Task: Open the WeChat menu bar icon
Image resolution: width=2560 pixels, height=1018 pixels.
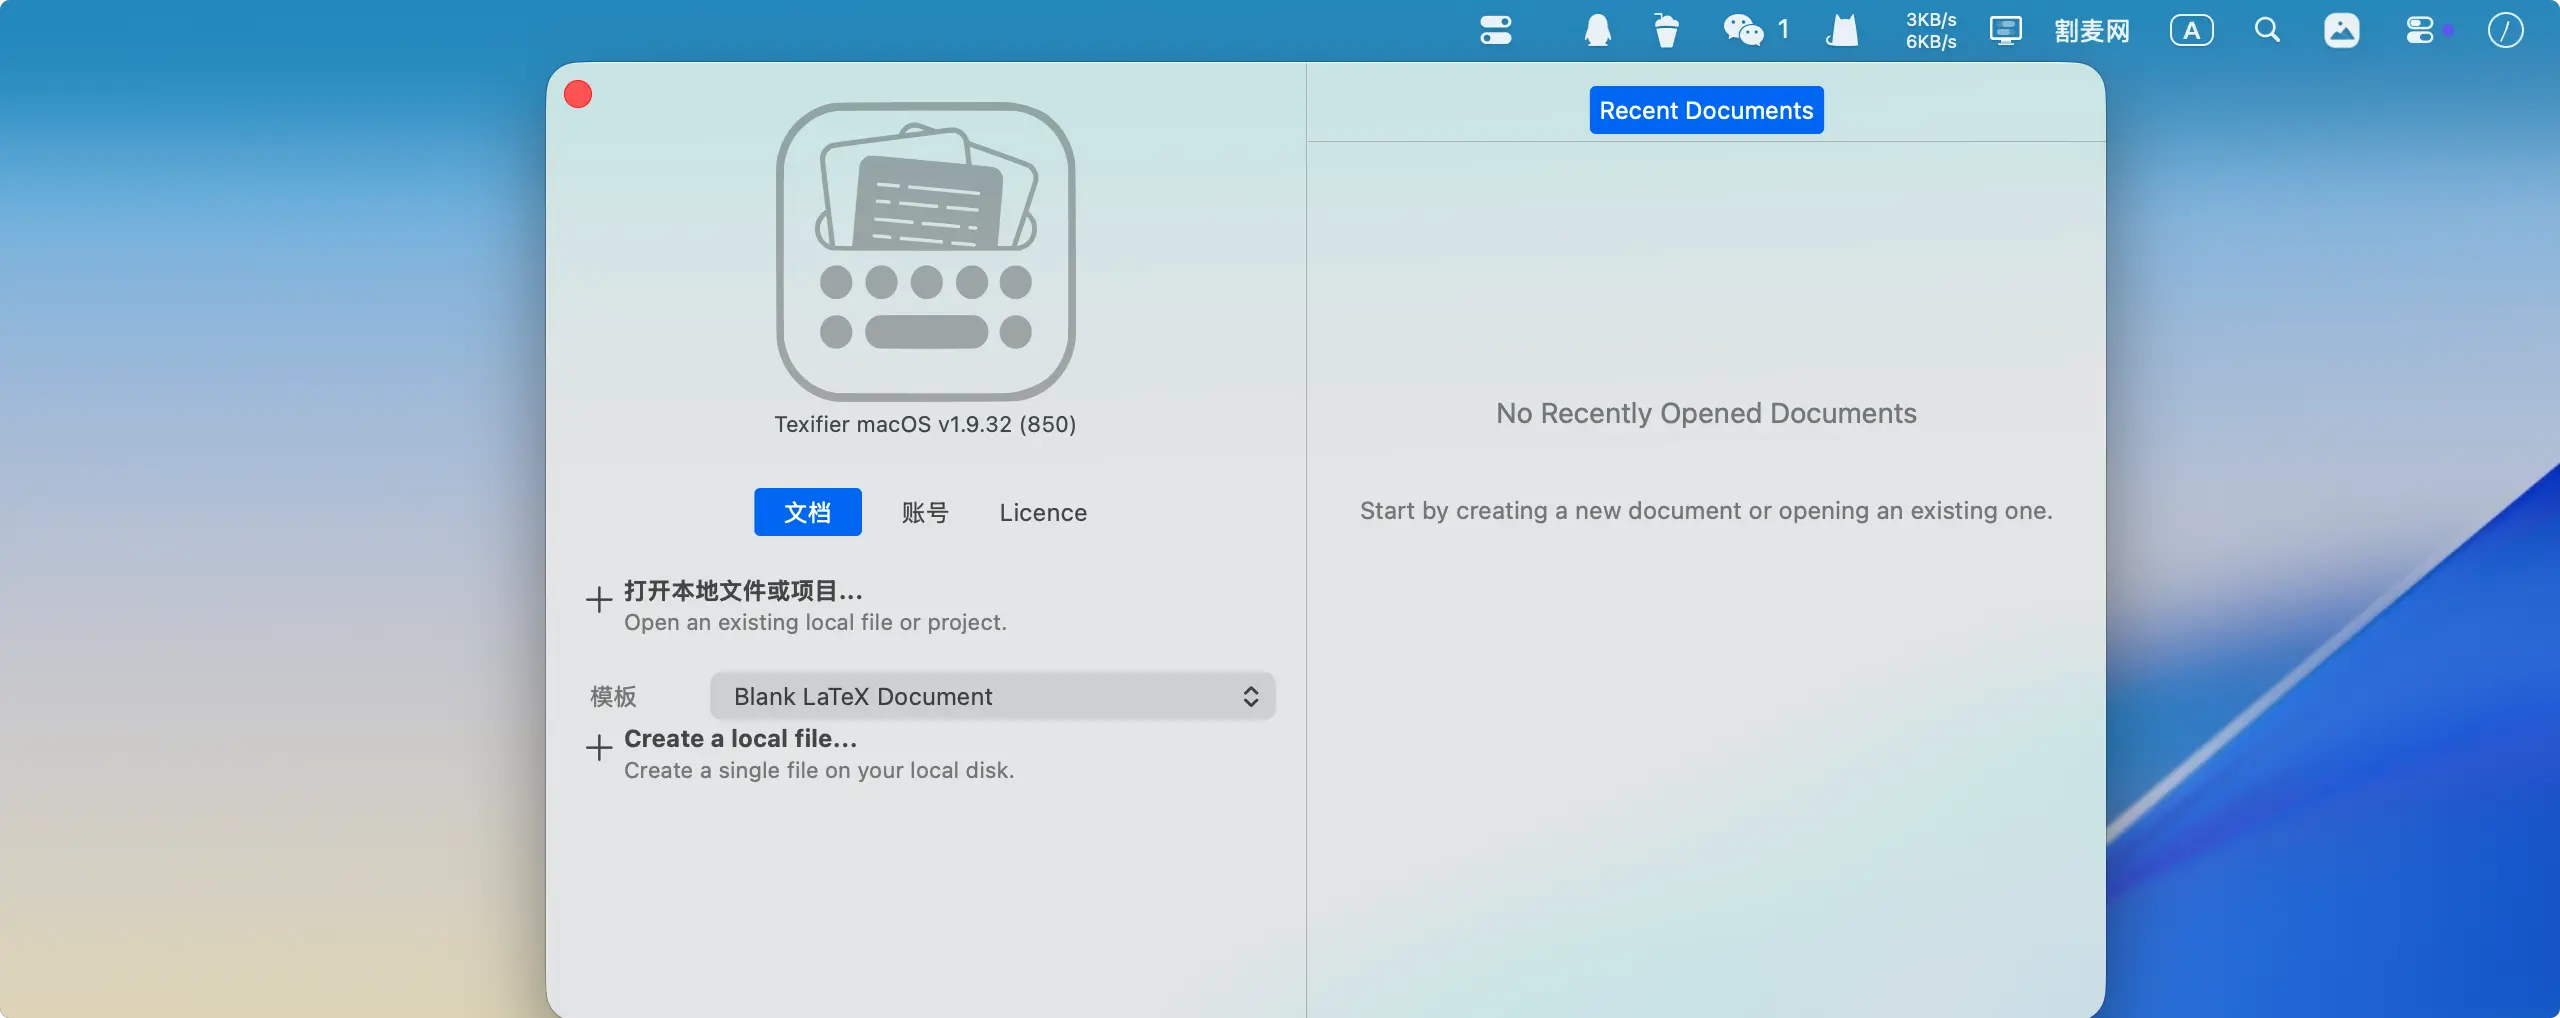Action: coord(1743,31)
